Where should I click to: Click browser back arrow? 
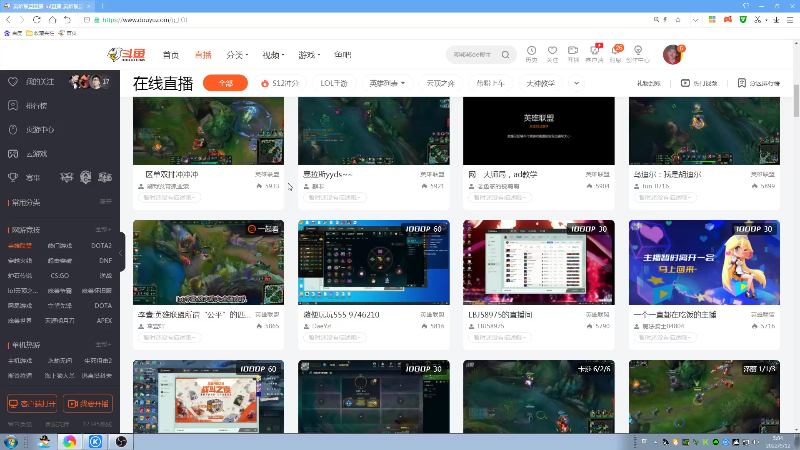click(x=9, y=19)
